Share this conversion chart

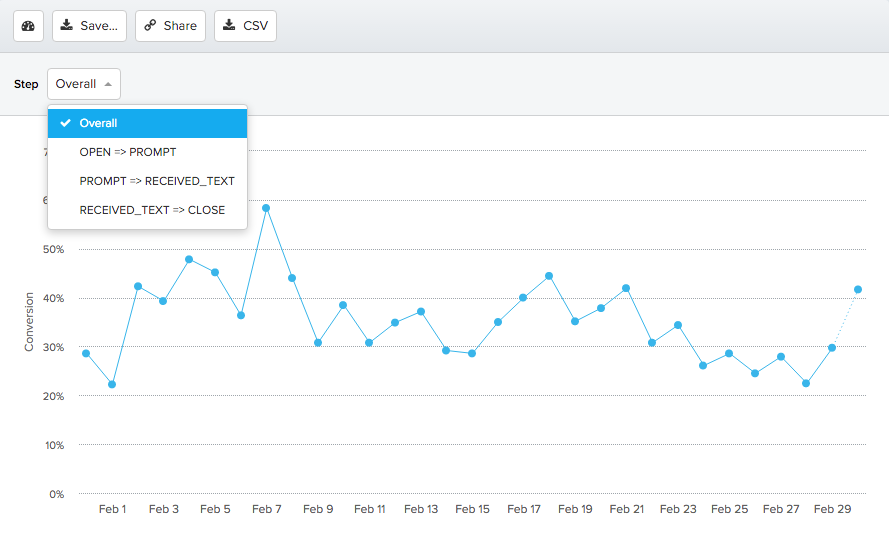[170, 26]
